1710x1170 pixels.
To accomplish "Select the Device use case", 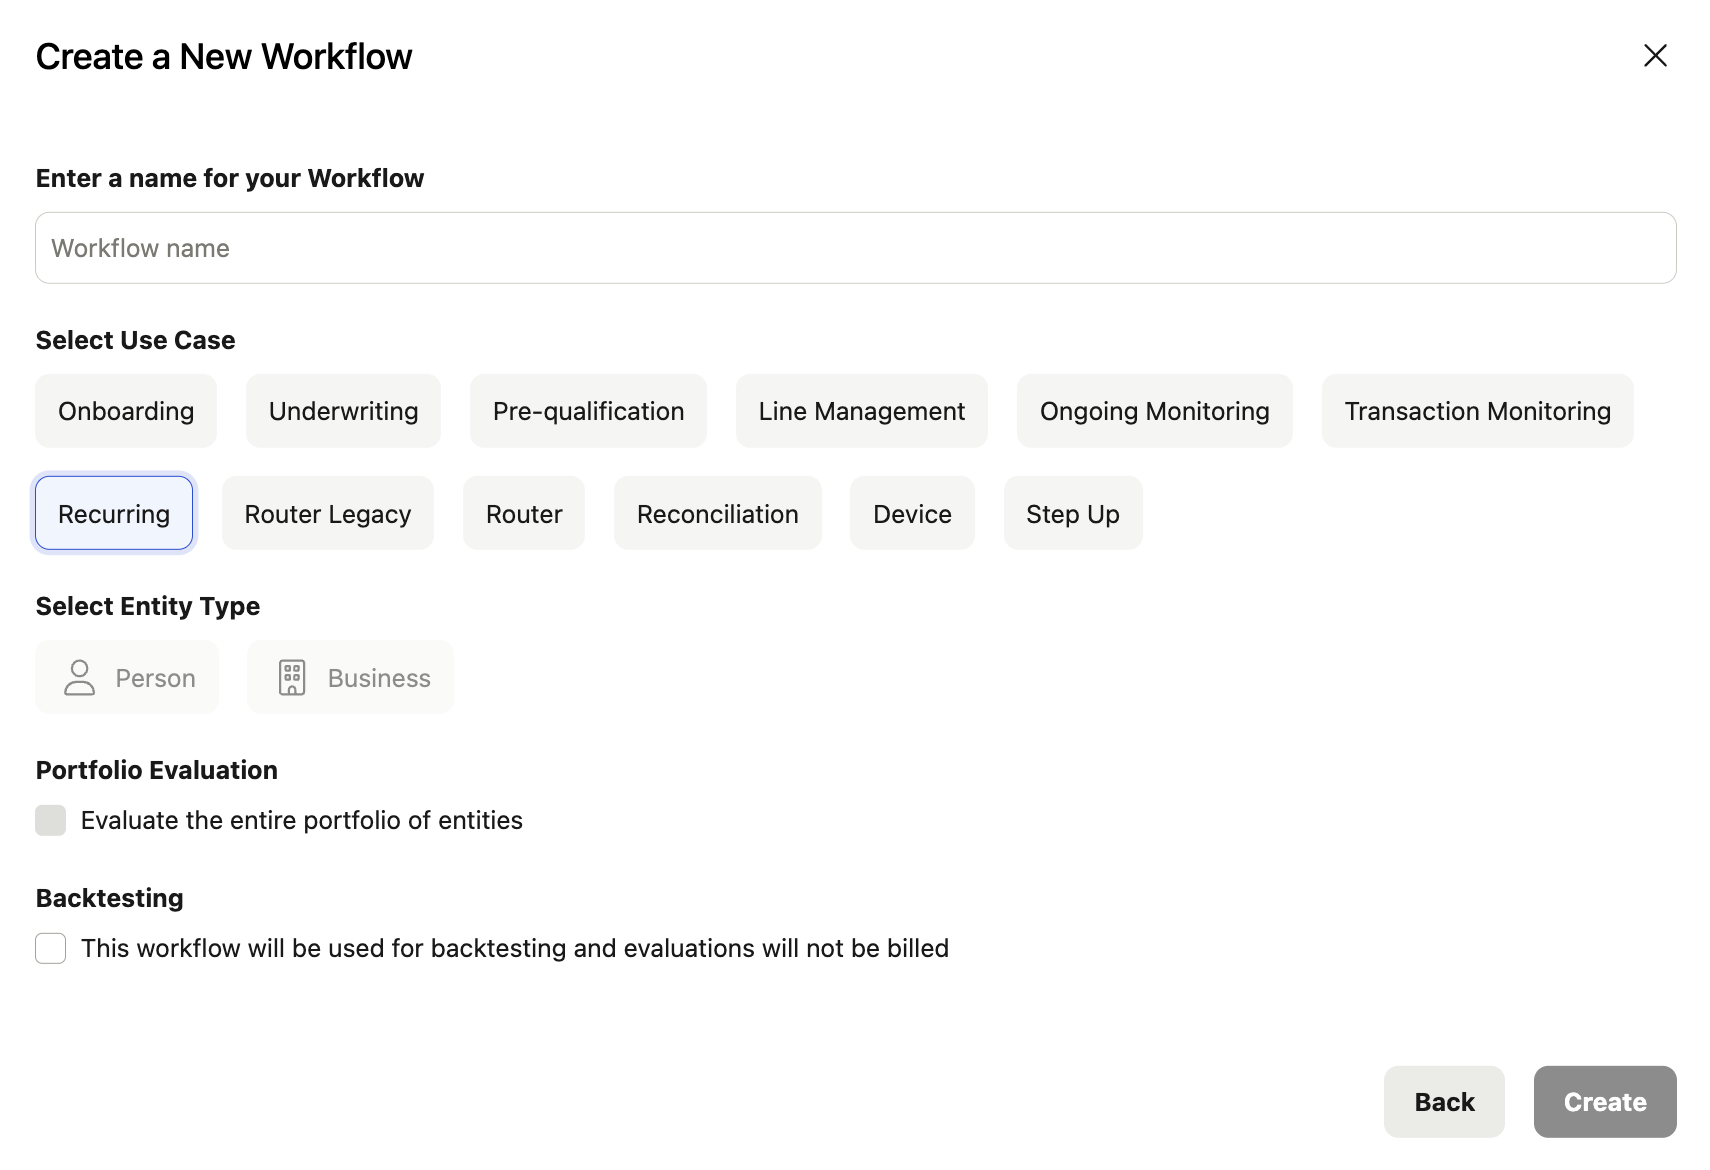I will [x=912, y=514].
